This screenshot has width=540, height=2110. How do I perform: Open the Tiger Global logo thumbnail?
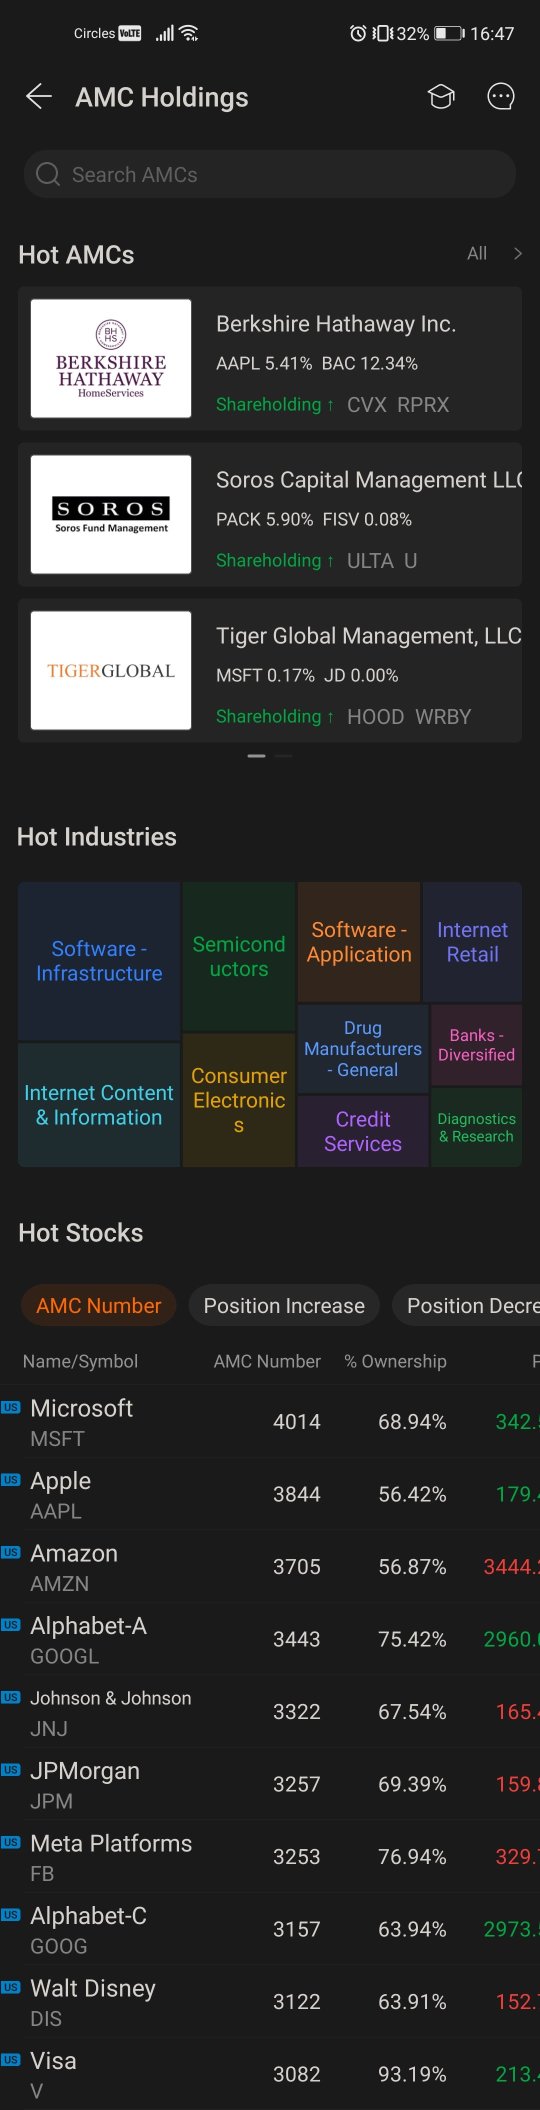(x=111, y=670)
